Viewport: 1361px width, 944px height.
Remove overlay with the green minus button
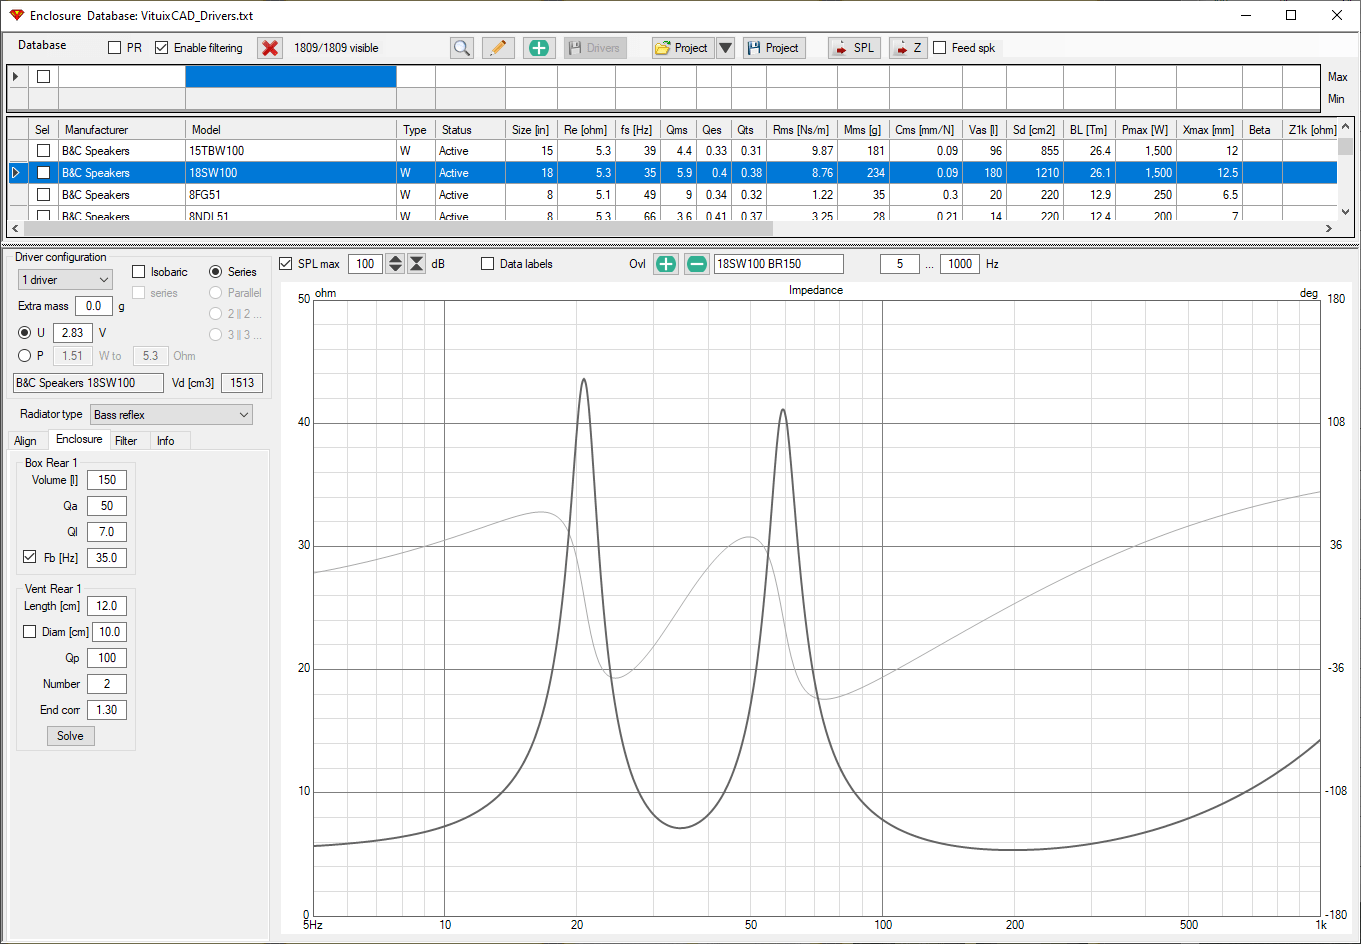(697, 264)
